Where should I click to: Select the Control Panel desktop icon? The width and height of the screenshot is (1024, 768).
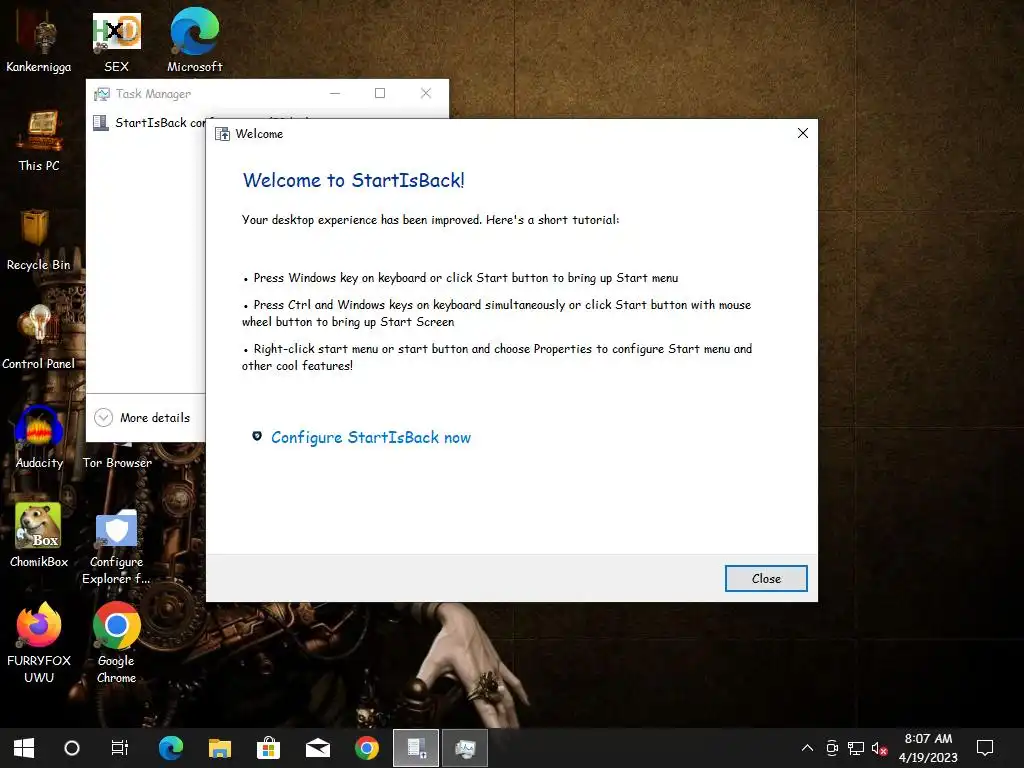tap(39, 338)
